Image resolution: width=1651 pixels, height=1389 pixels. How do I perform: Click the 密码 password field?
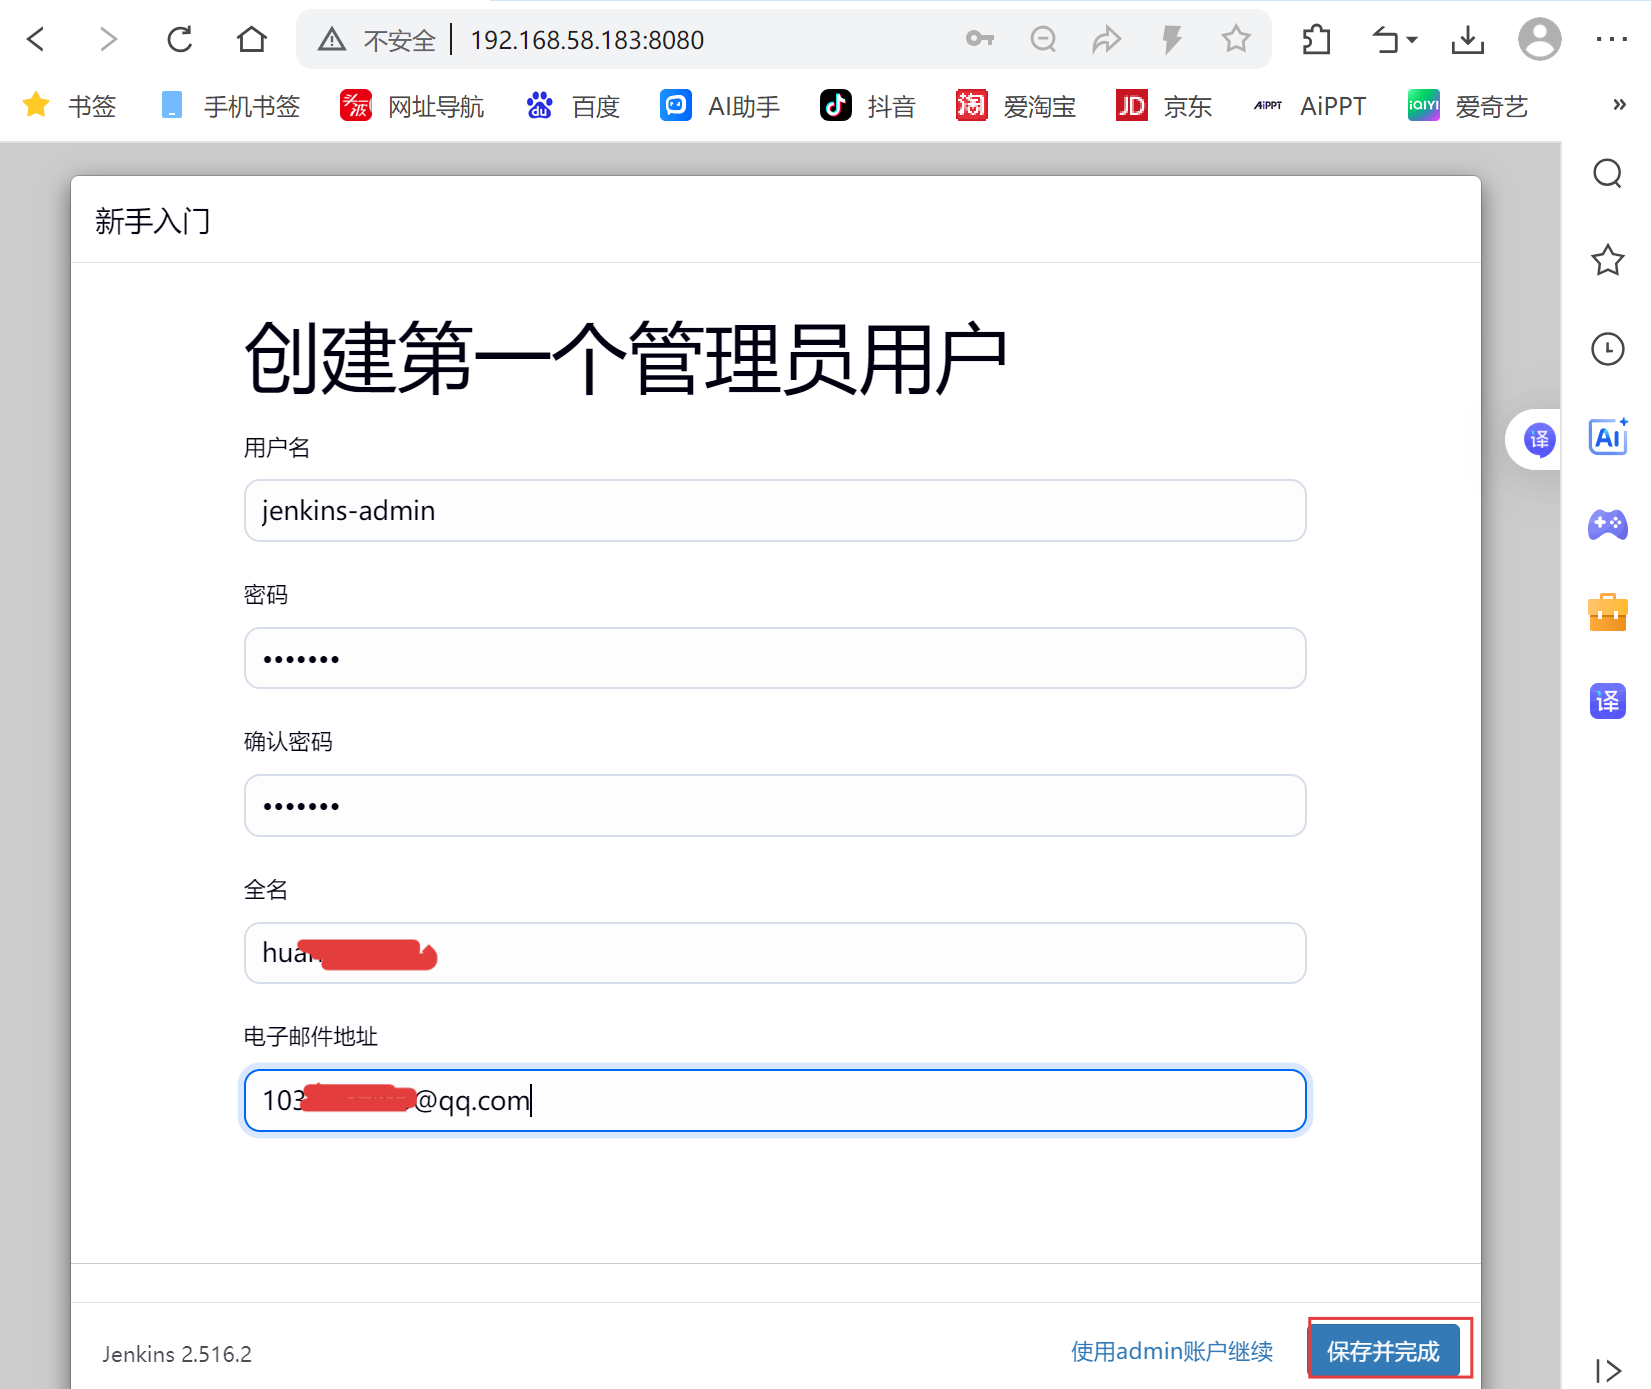775,658
